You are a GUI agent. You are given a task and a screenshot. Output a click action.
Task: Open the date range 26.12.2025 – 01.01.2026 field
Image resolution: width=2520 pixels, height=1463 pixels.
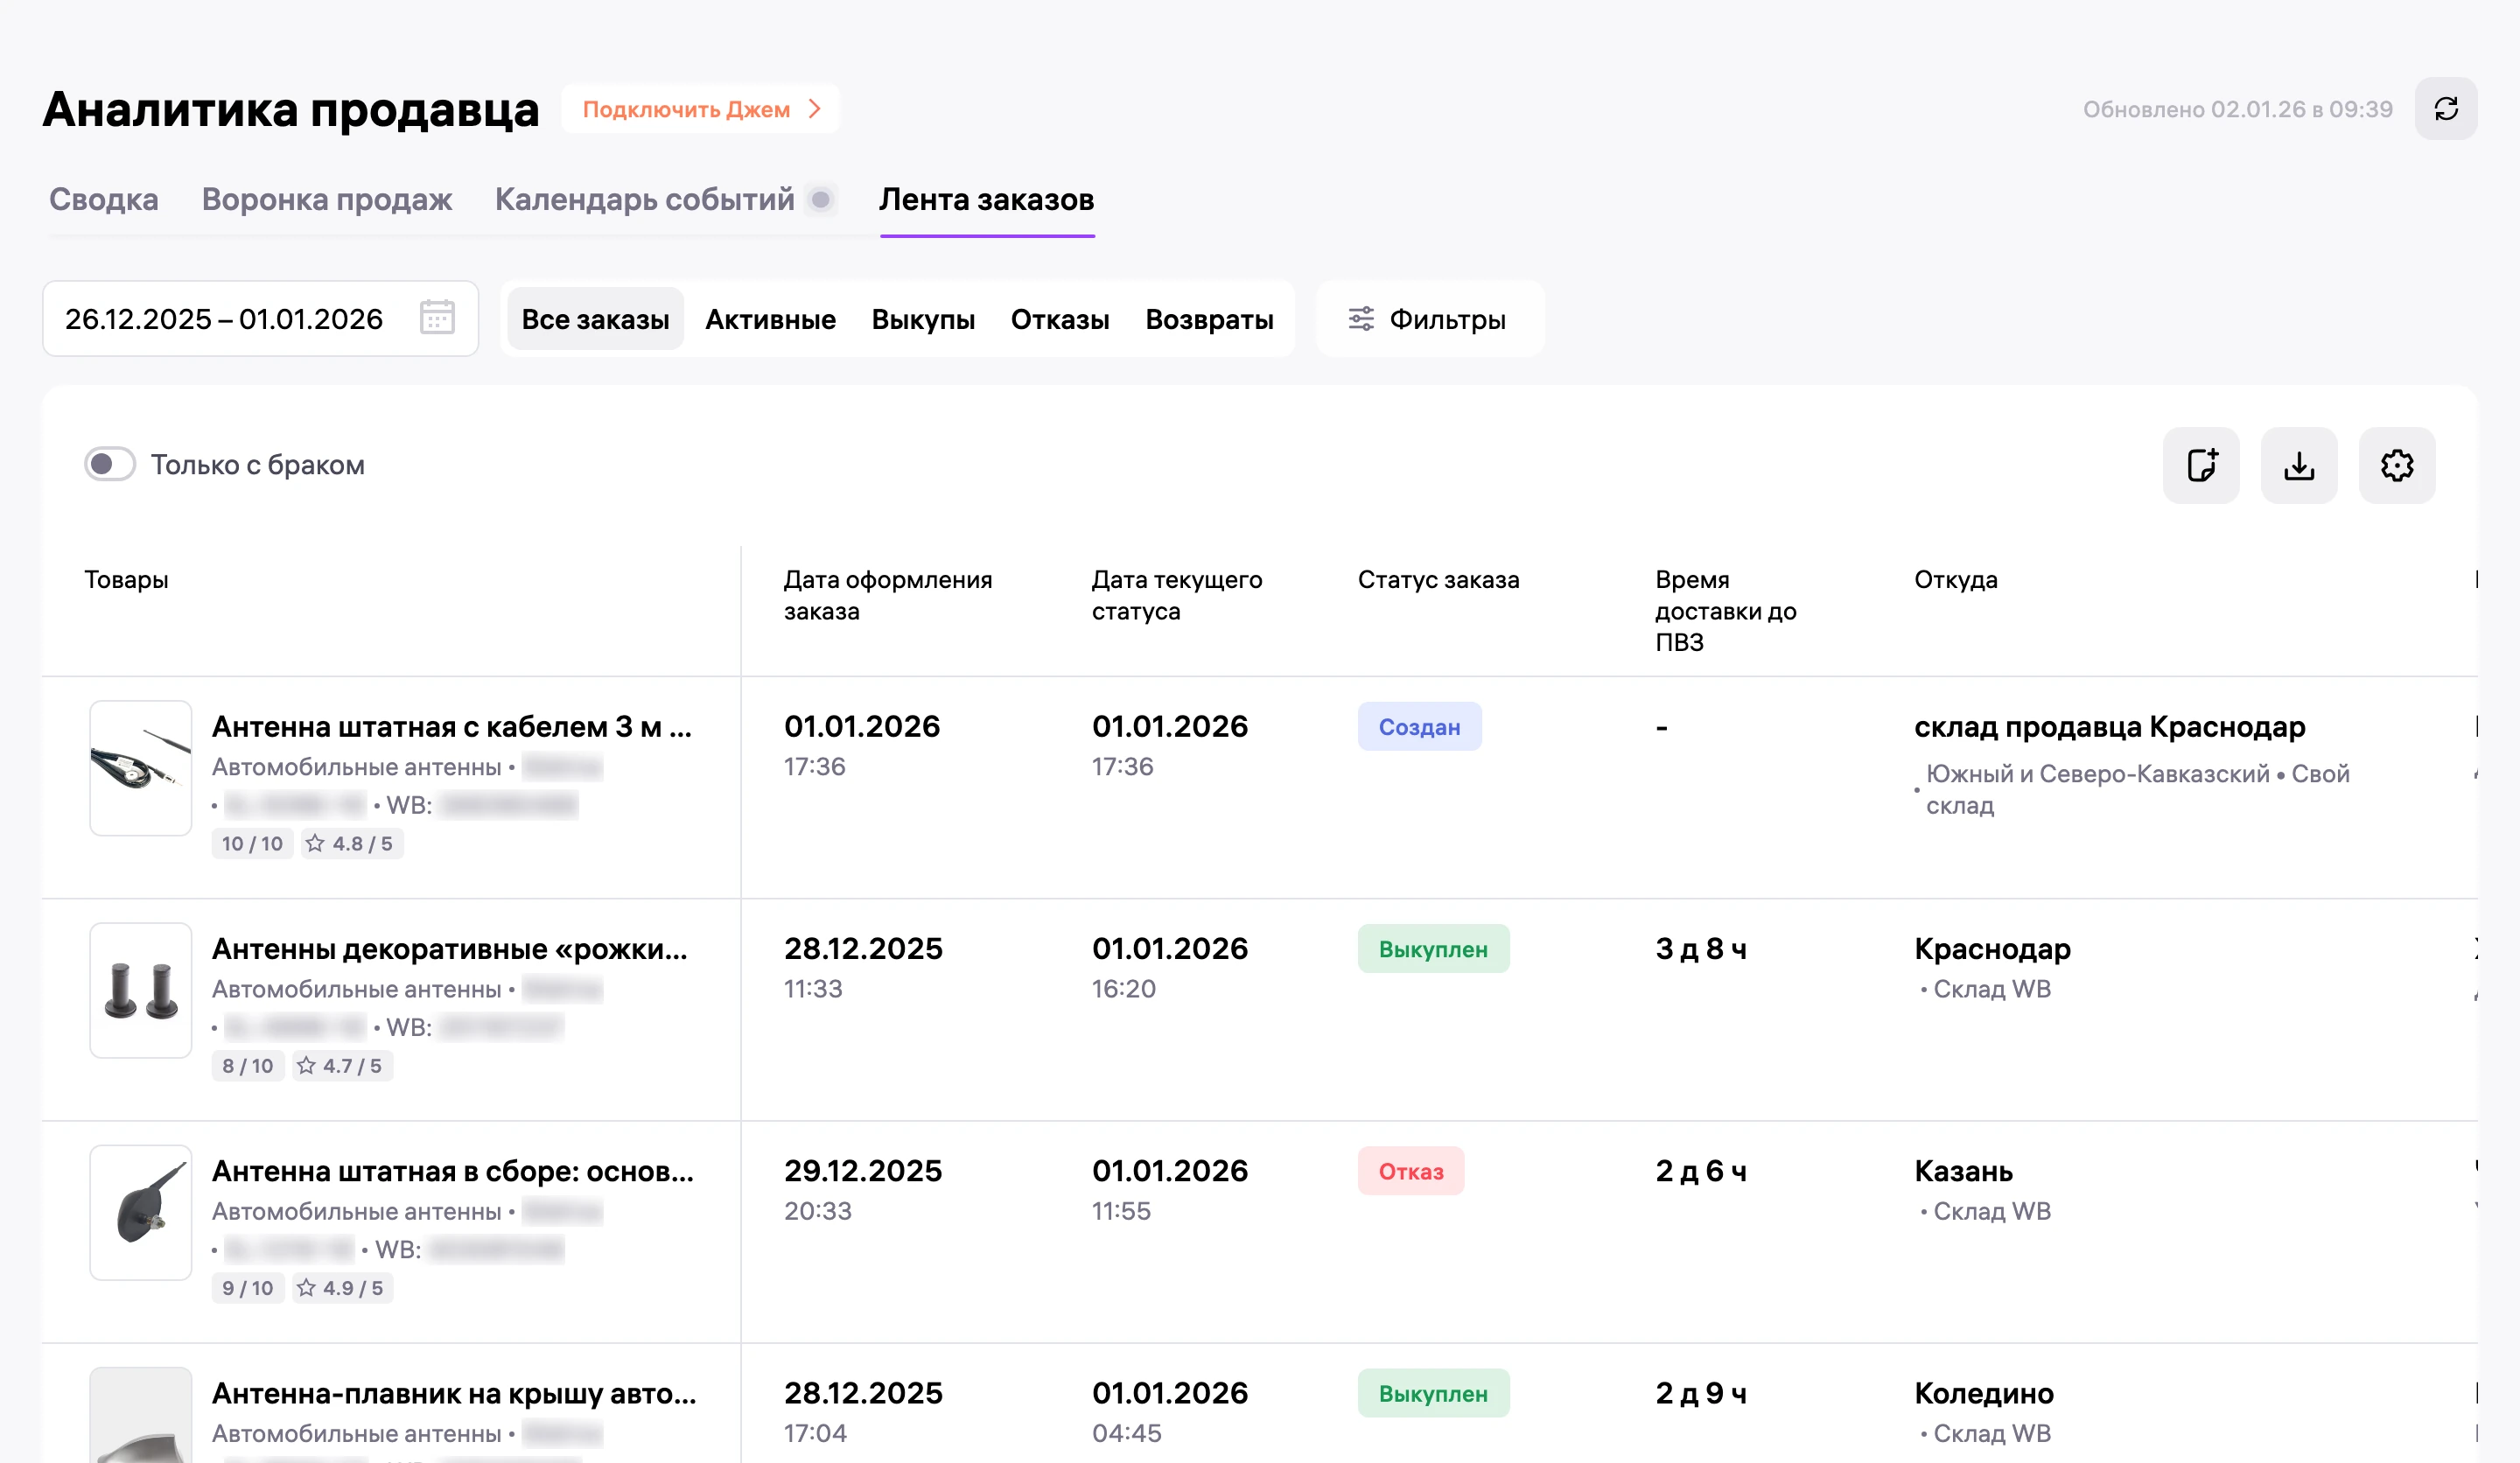[x=261, y=319]
